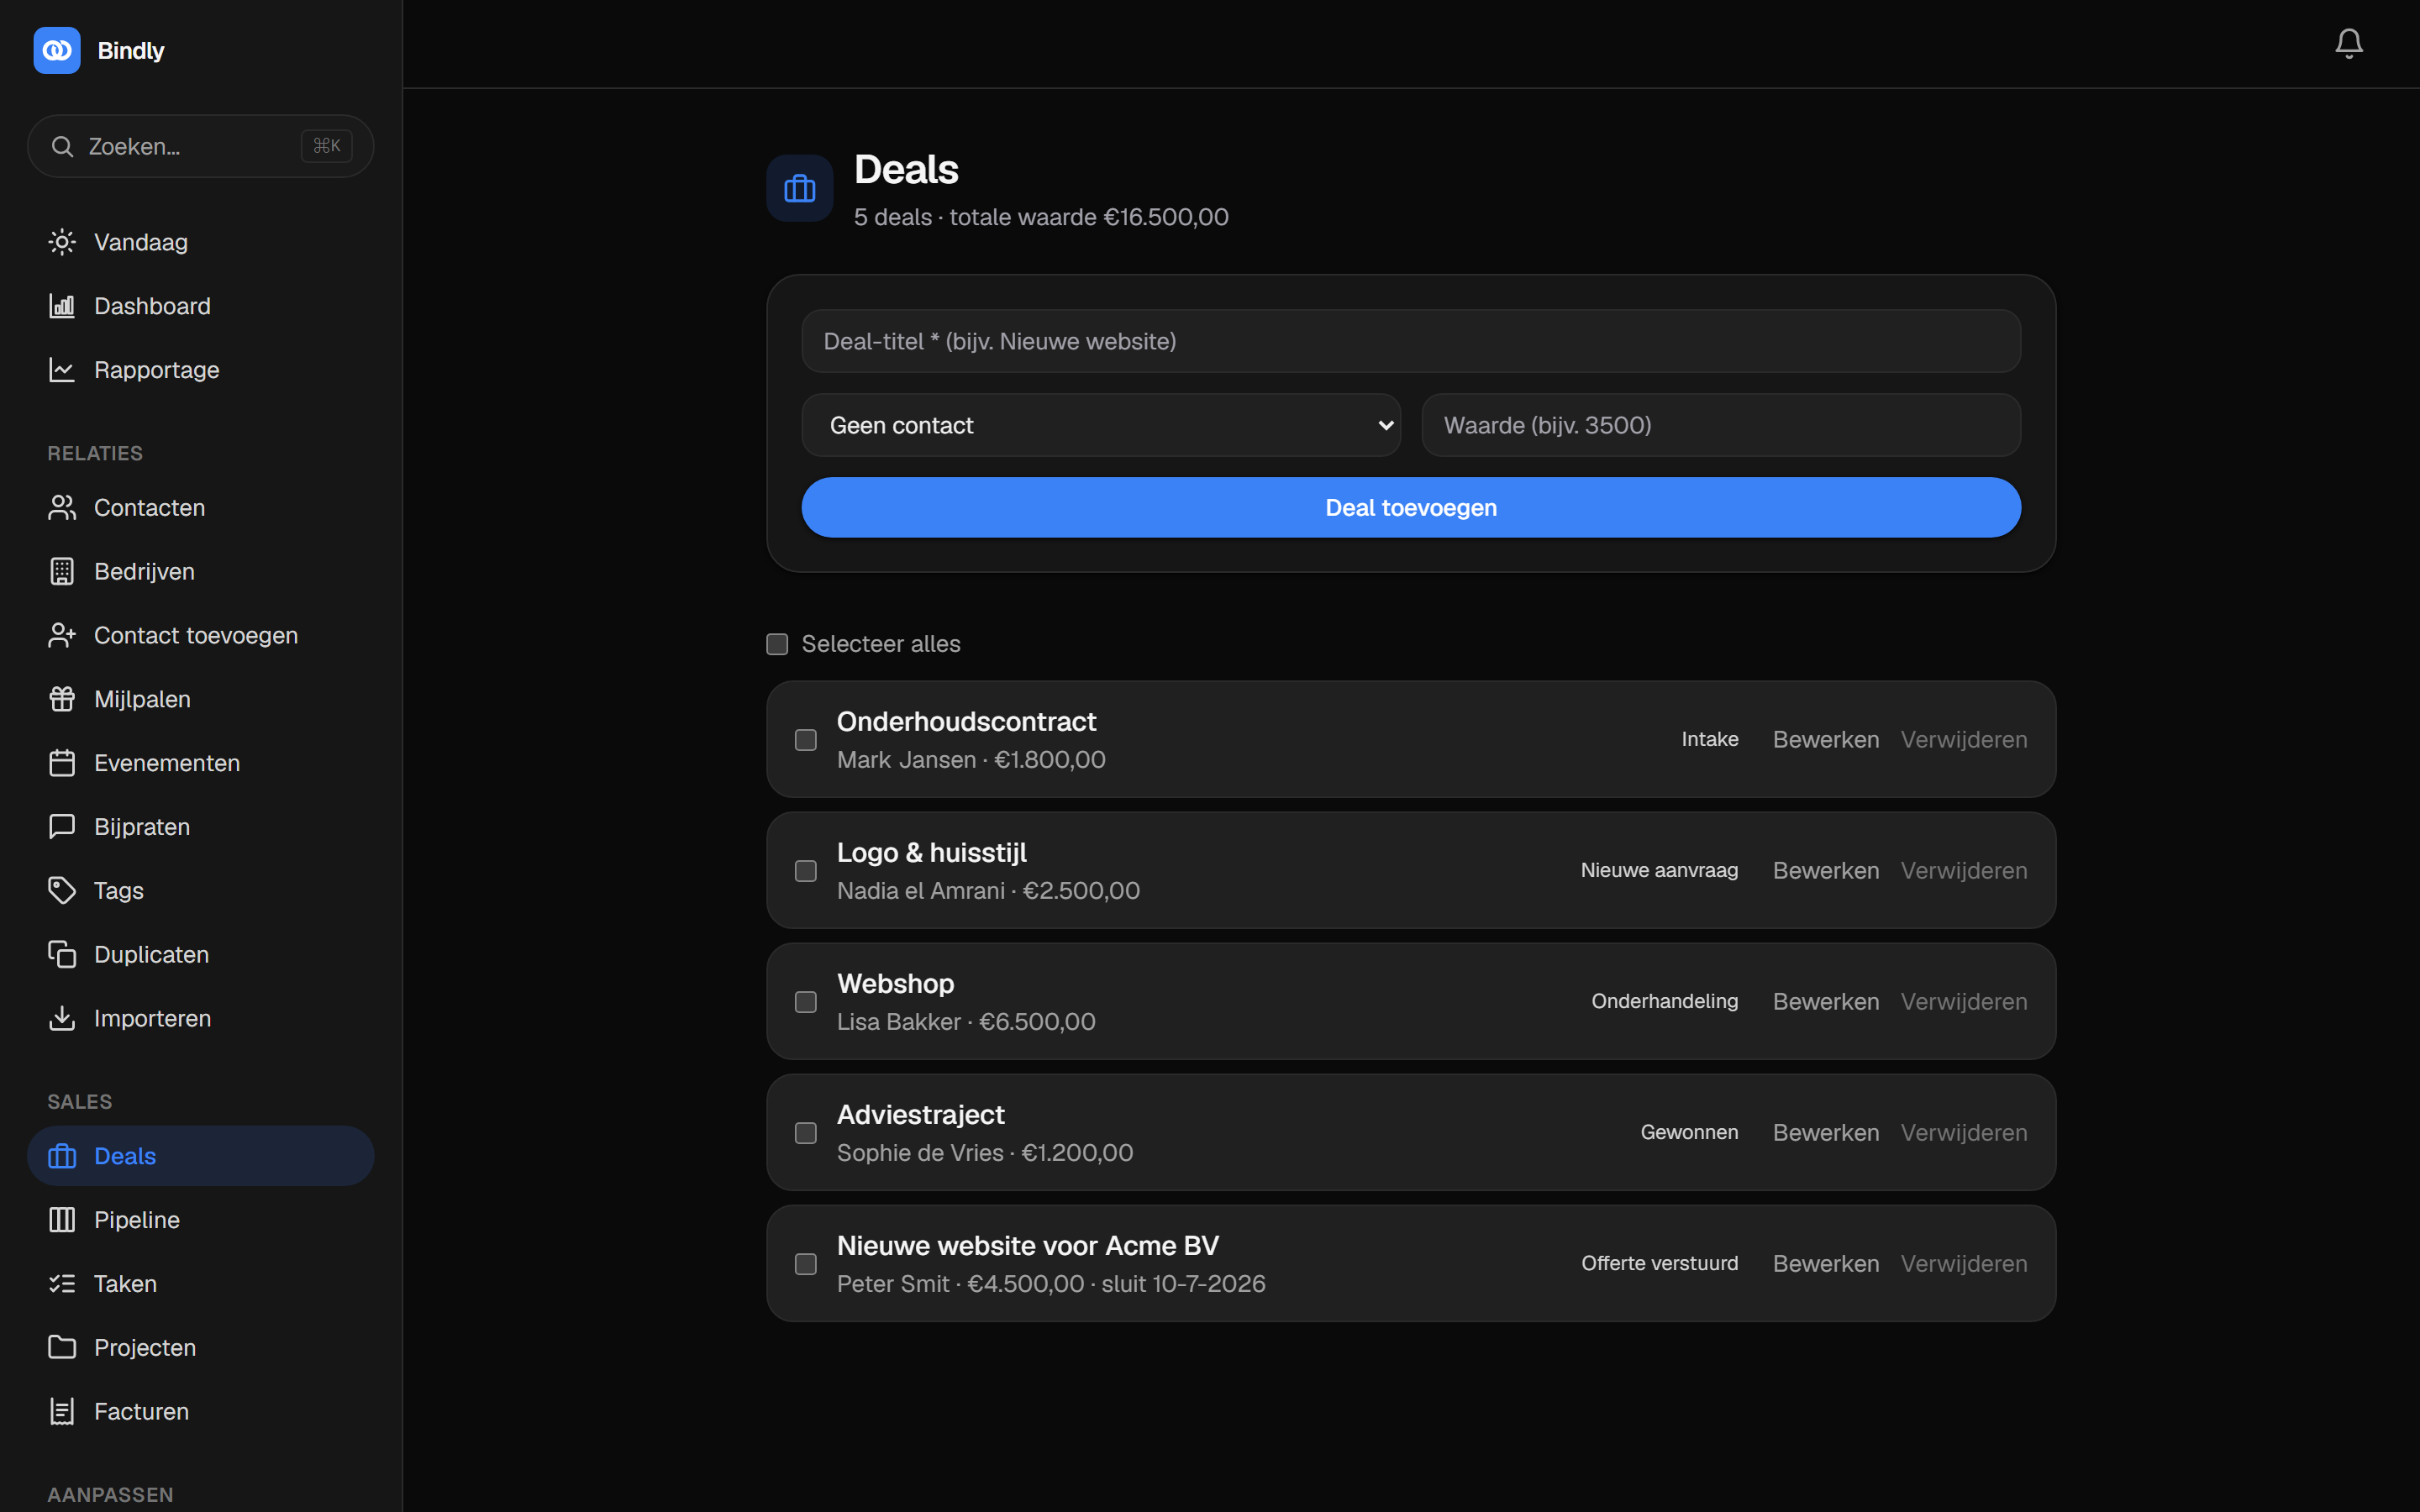The width and height of the screenshot is (2420, 1512).
Task: Tick the Selecteer alles checkbox
Action: pos(777,644)
